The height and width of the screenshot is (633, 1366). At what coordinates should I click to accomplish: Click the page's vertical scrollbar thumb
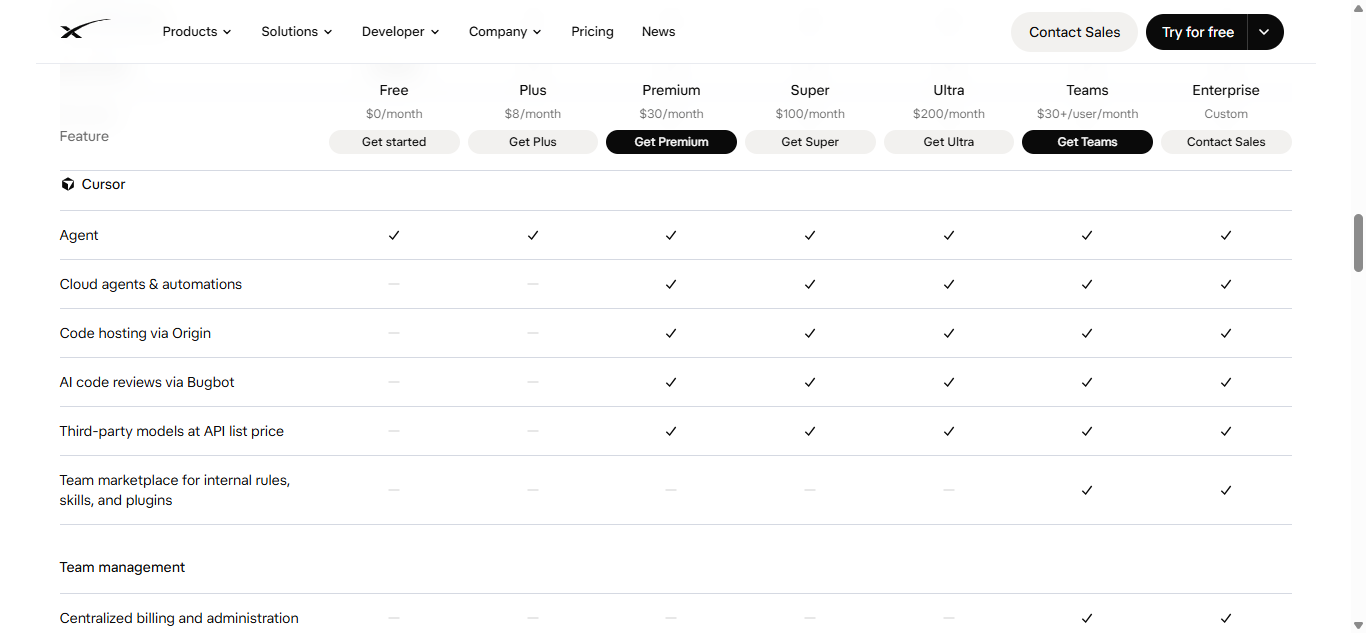1358,242
